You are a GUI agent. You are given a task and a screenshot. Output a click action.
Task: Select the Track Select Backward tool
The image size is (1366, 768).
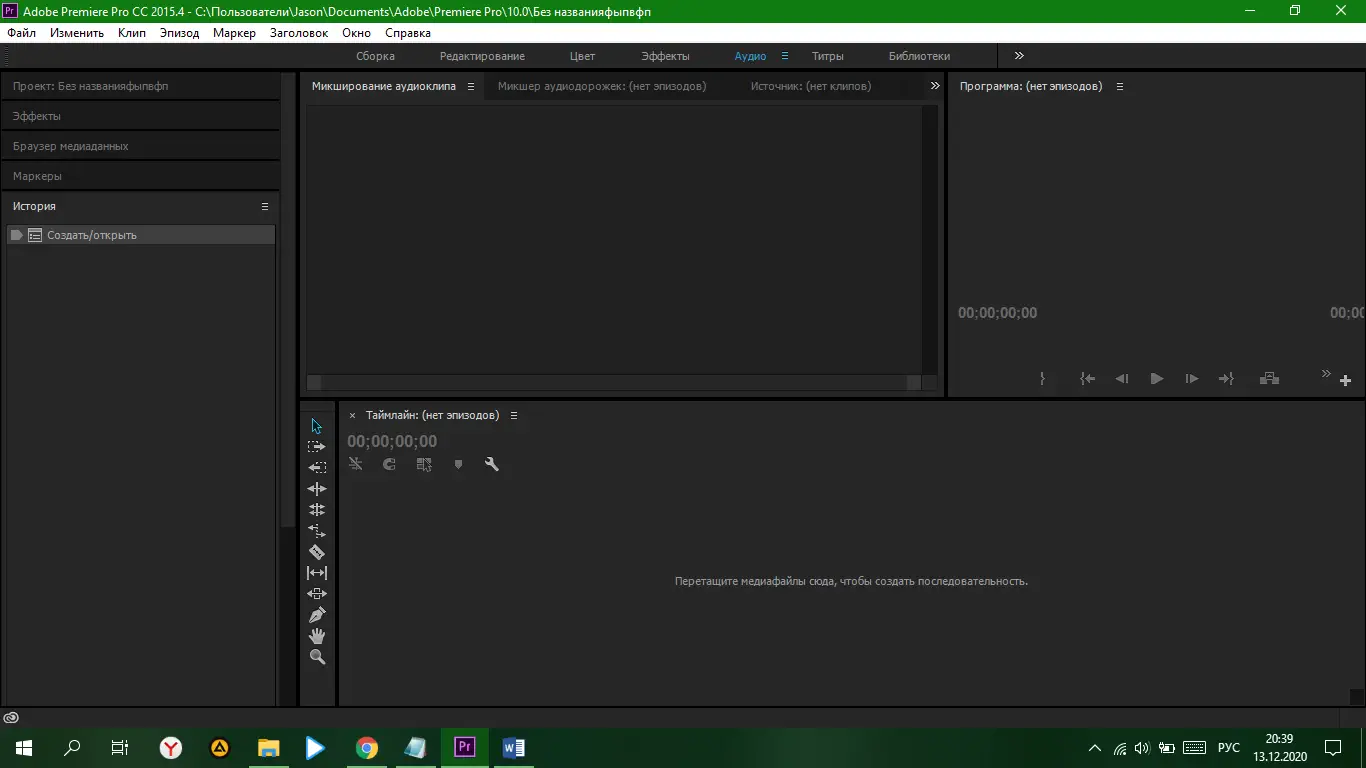tap(317, 468)
